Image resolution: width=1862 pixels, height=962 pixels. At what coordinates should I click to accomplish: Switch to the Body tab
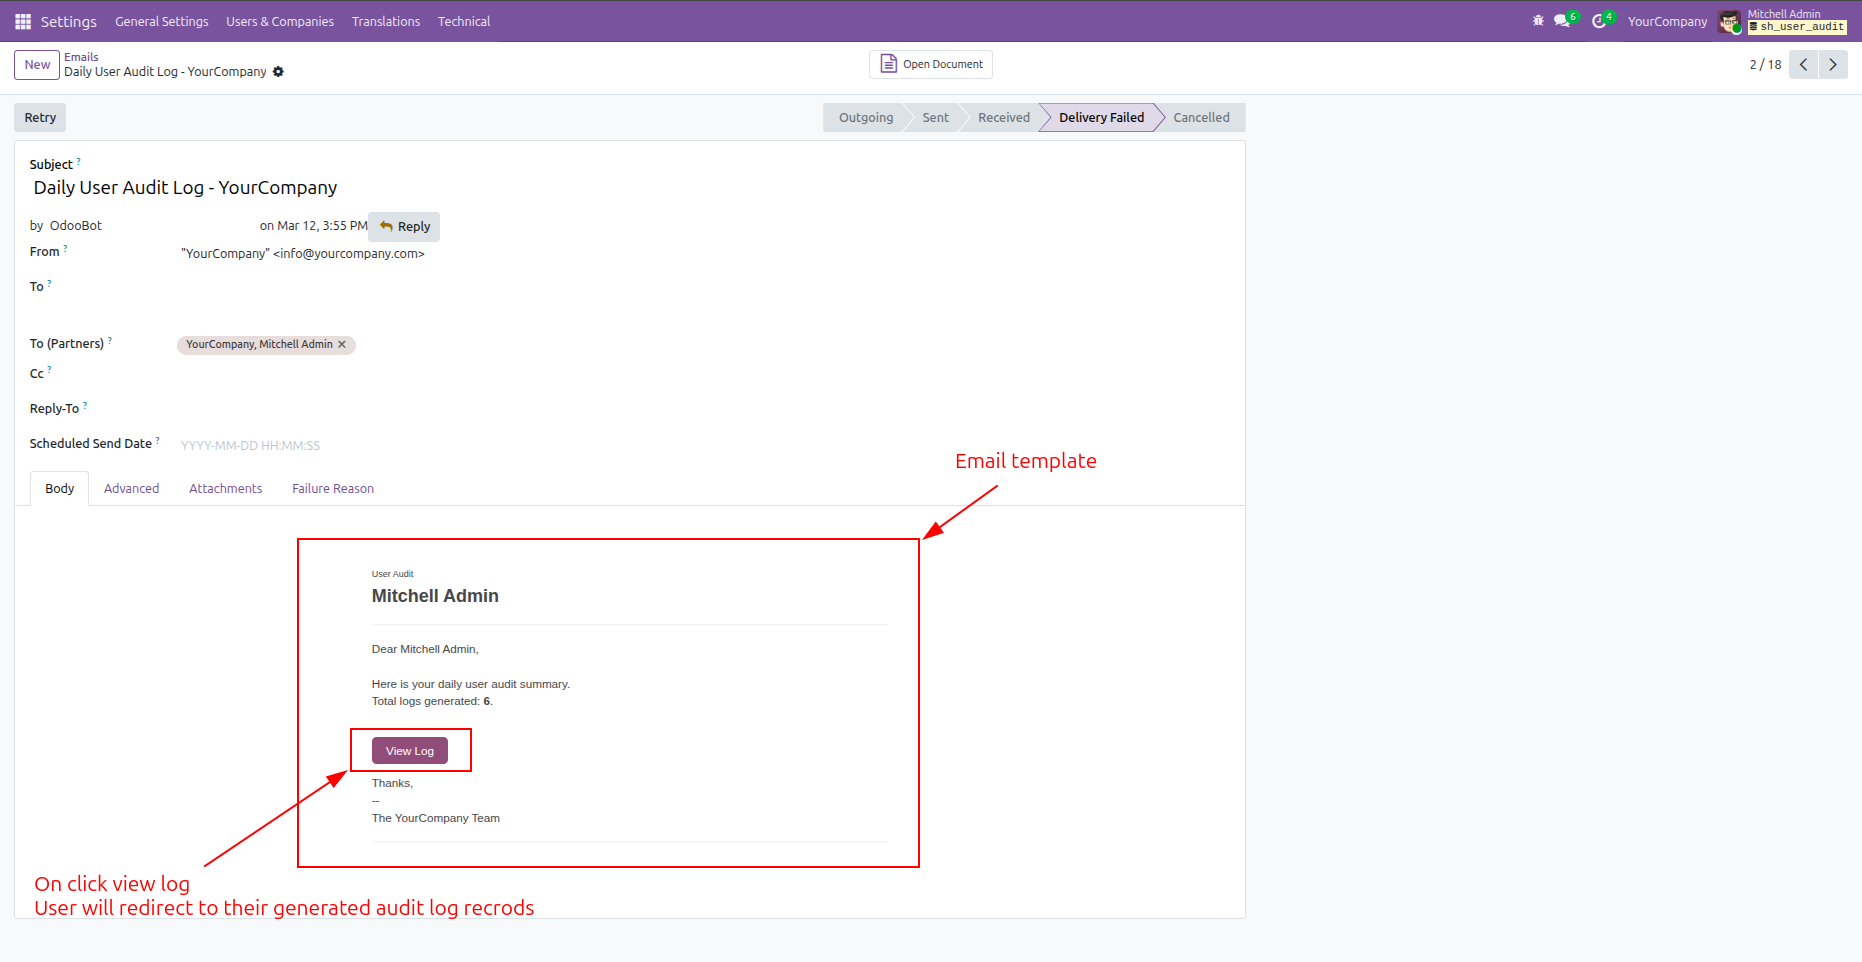[60, 489]
